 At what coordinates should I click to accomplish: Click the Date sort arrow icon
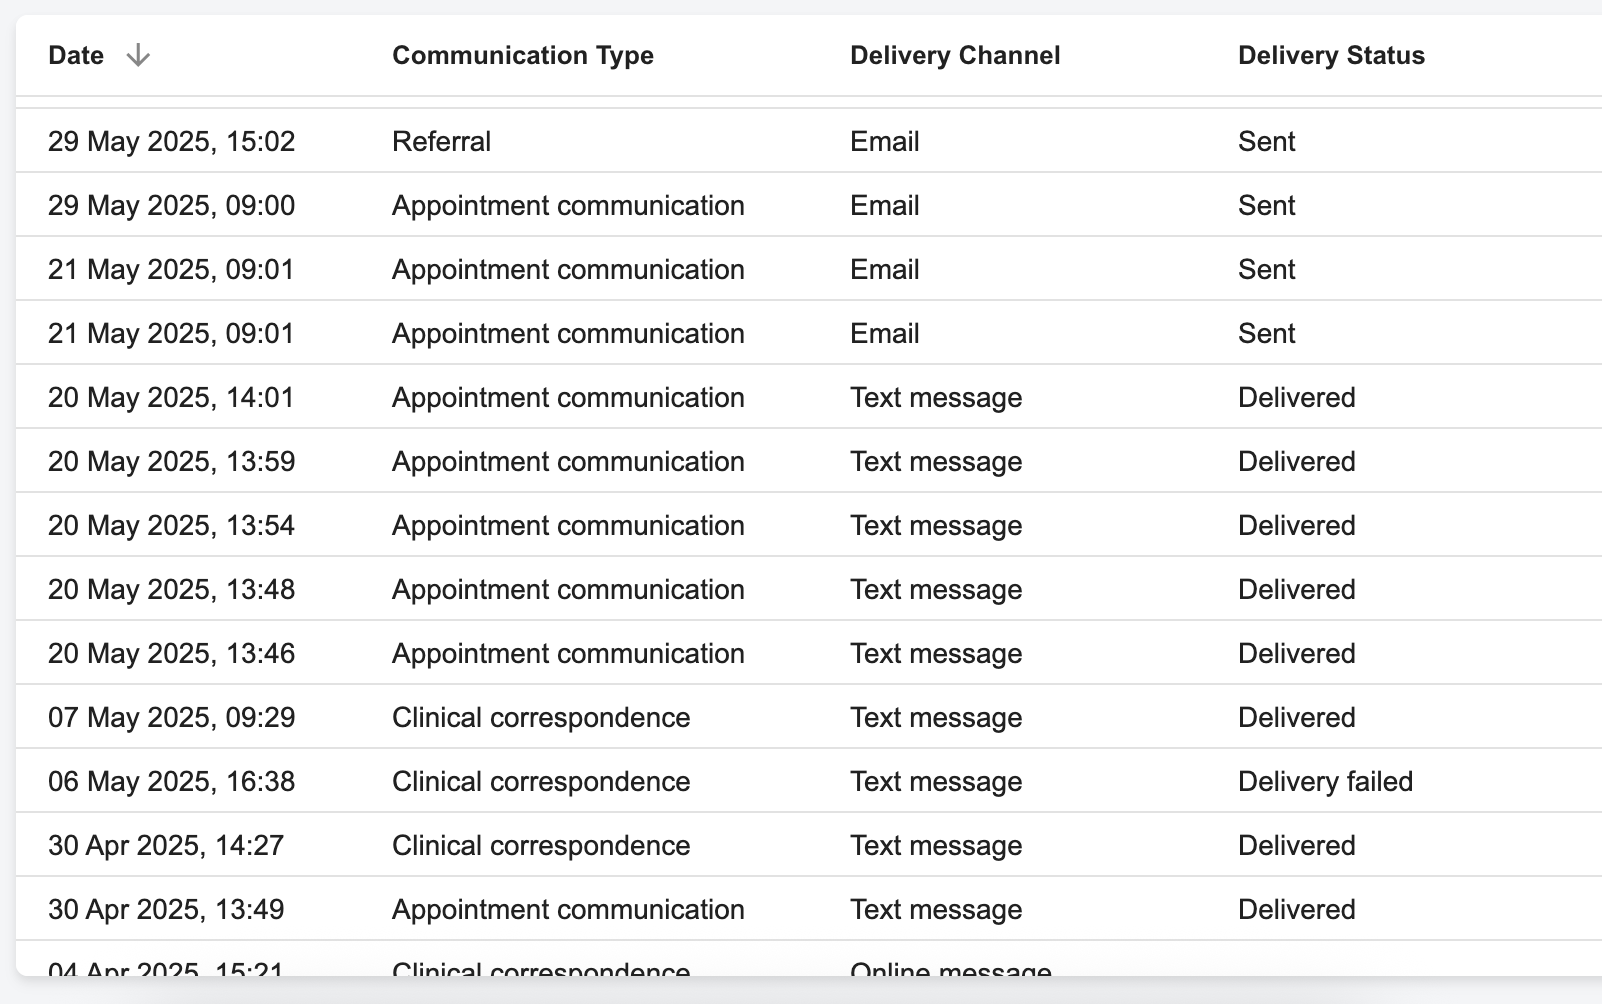coord(138,56)
